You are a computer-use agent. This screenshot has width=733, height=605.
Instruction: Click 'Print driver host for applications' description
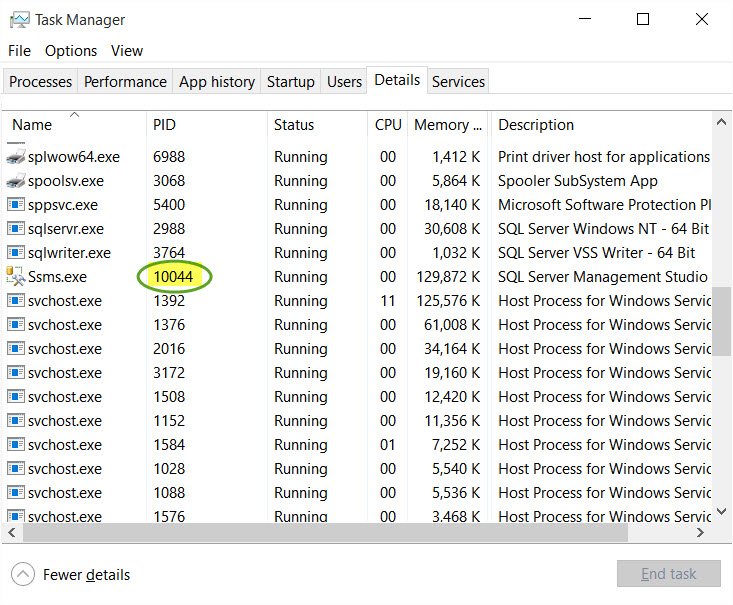(x=604, y=157)
